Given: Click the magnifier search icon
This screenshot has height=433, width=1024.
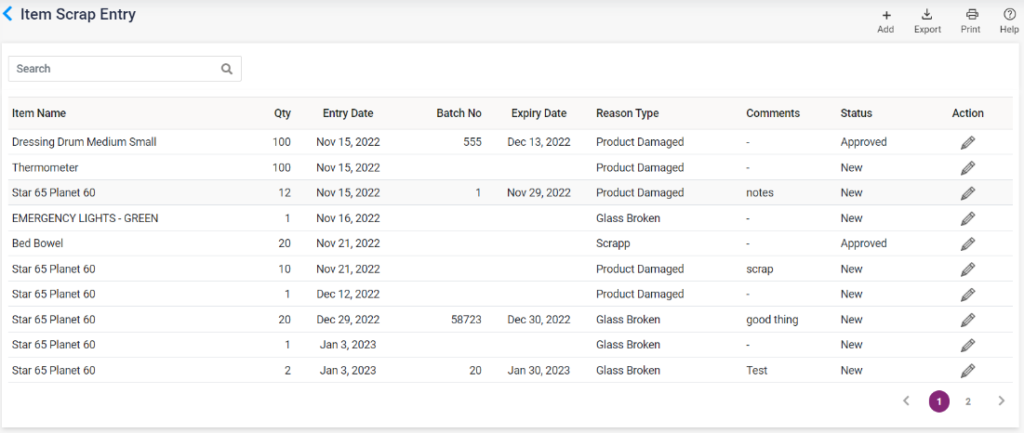Looking at the screenshot, I should [227, 69].
